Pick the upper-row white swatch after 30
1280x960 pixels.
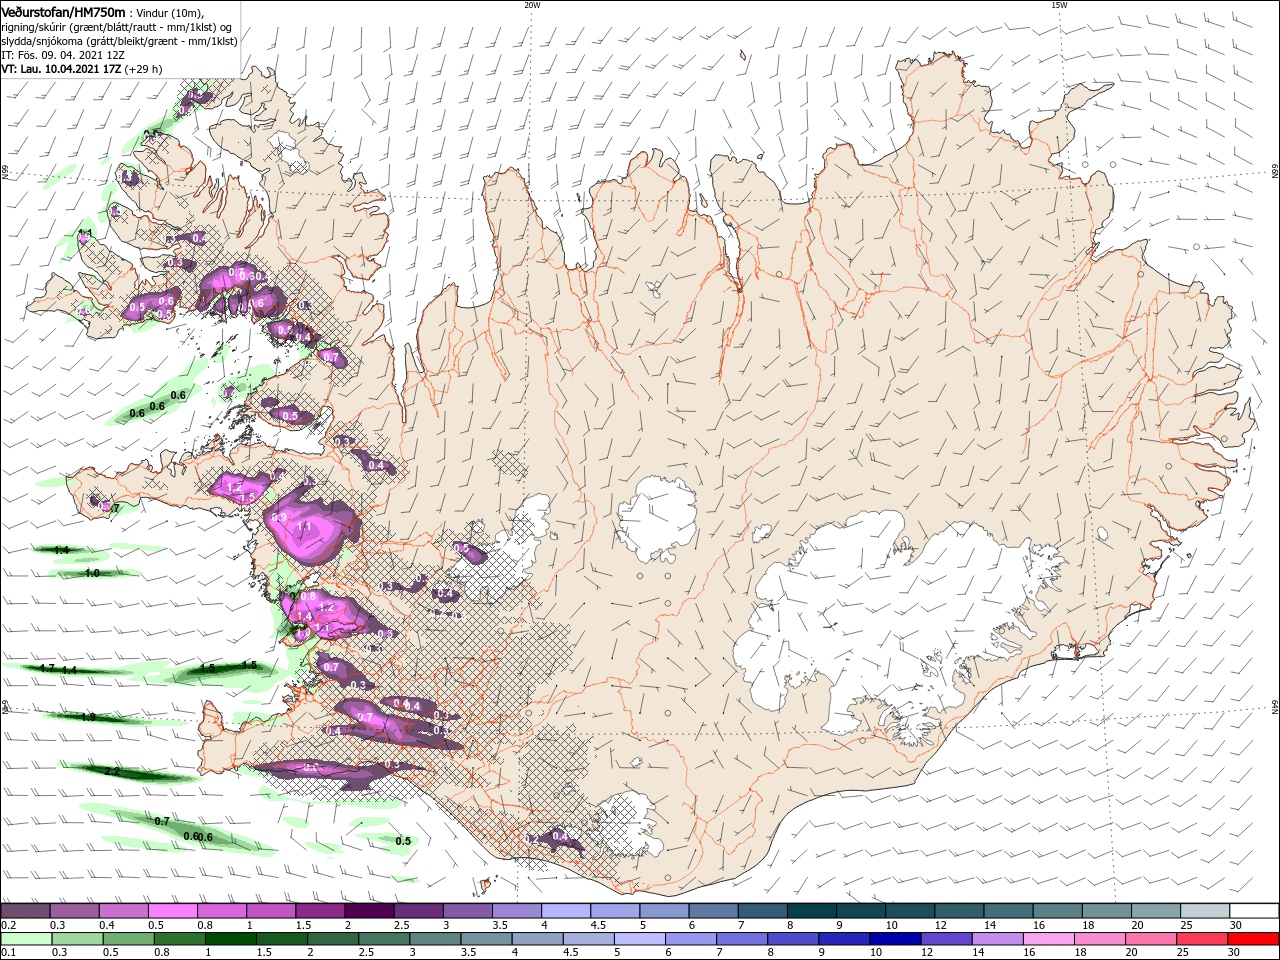[1253, 911]
